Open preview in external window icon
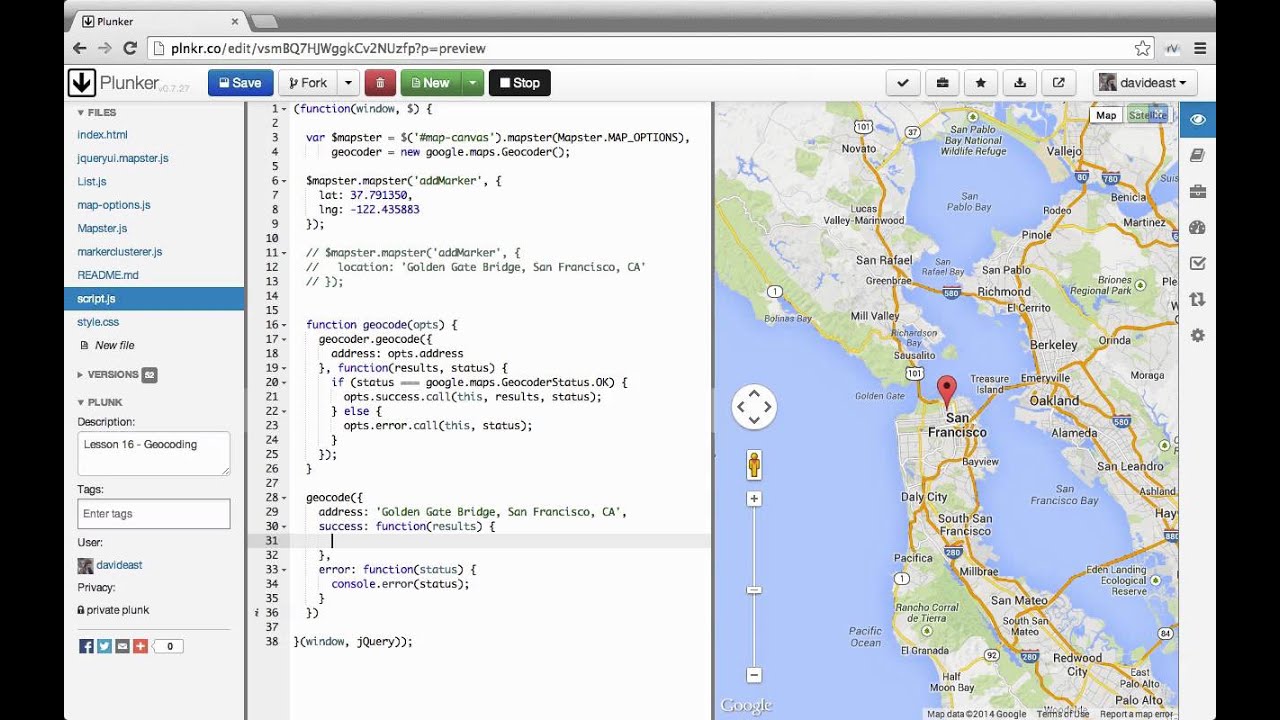Image resolution: width=1280 pixels, height=720 pixels. click(x=1058, y=83)
